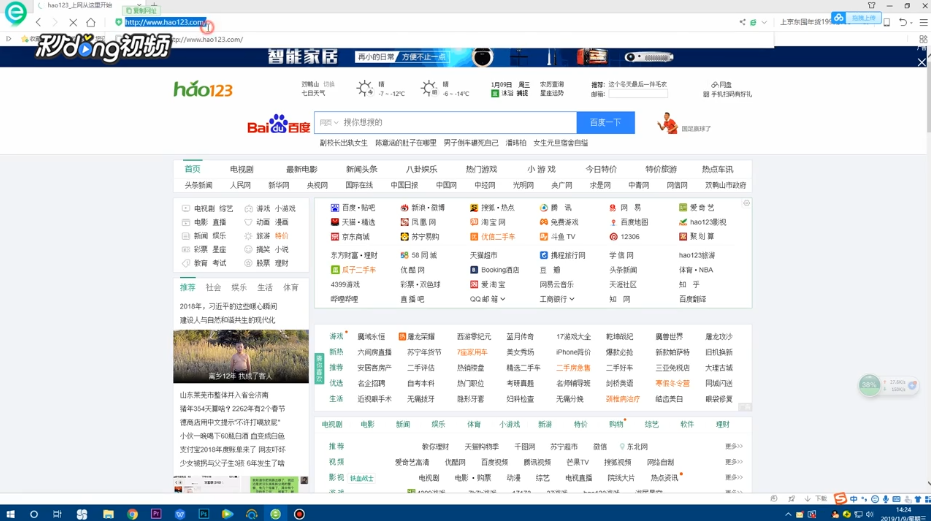Viewport: 931px width, 521px height.
Task: Stop page loading with the X button
Action: click(x=73, y=22)
